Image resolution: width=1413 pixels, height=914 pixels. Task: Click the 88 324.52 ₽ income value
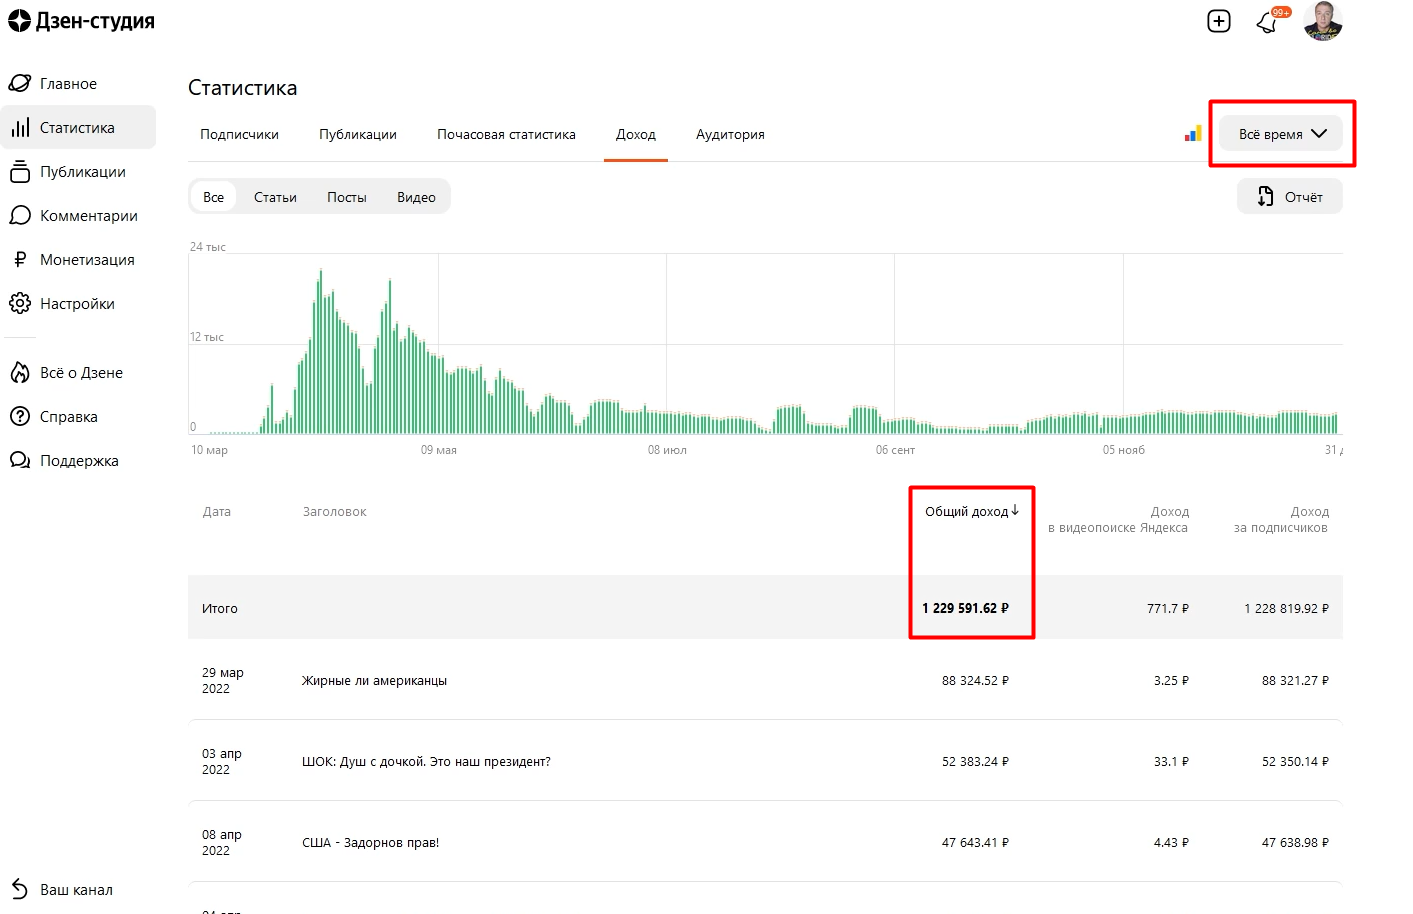click(x=975, y=680)
